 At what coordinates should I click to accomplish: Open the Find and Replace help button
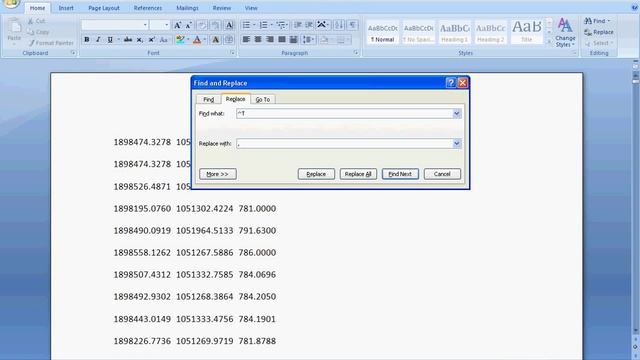click(x=451, y=83)
